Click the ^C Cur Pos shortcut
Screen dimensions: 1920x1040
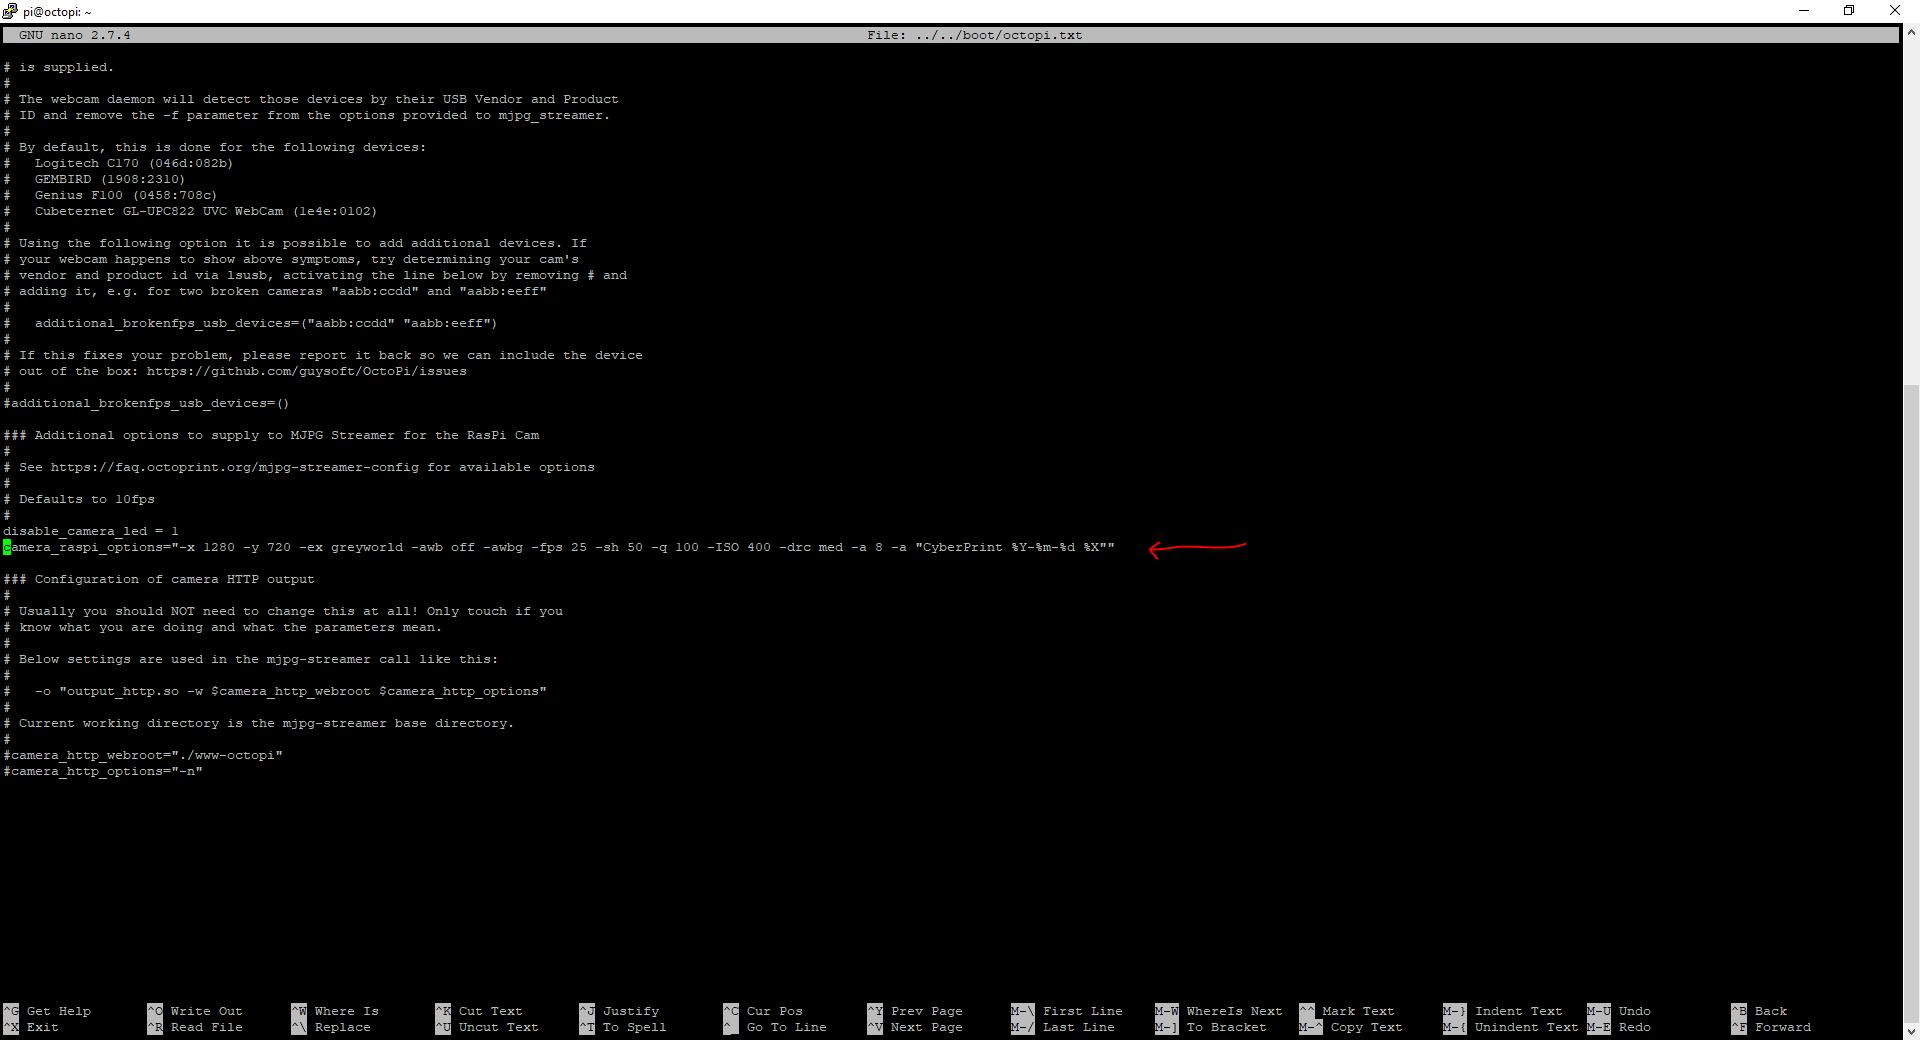[763, 1011]
